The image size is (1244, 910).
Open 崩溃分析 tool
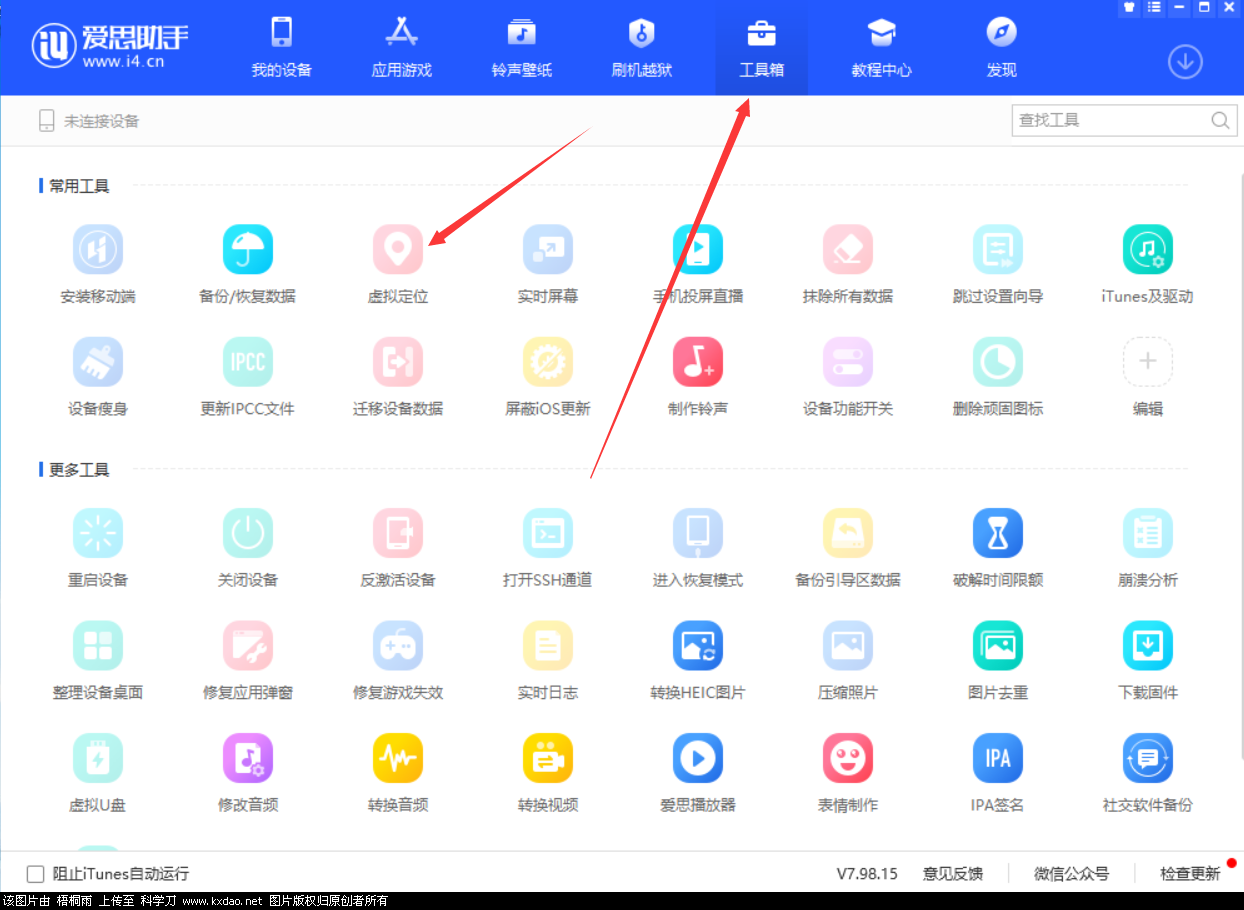click(x=1148, y=533)
